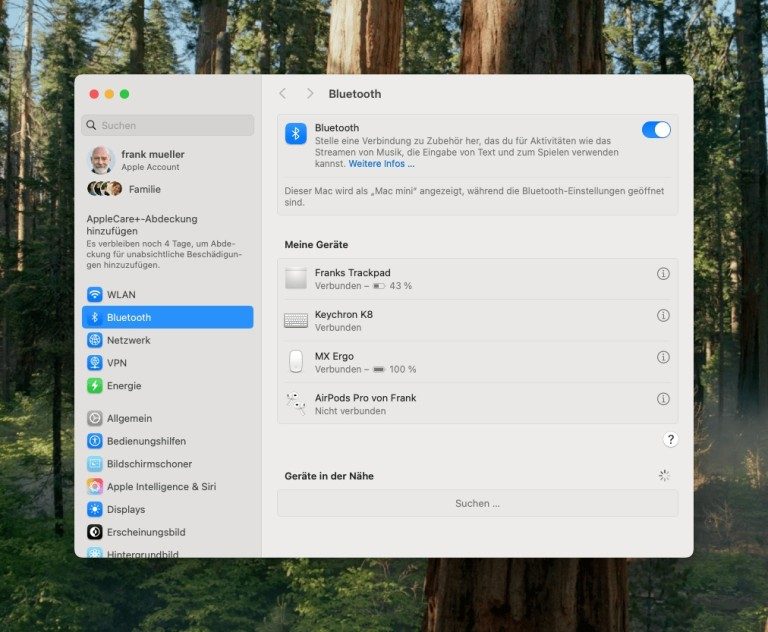This screenshot has height=632, width=768.
Task: Open Erscheinungsbild settings
Action: [168, 532]
